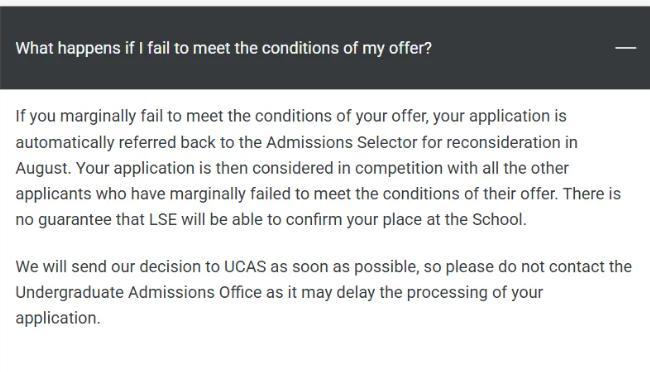Click the word "August" in the first paragraph
650x372 pixels.
pyautogui.click(x=43, y=168)
